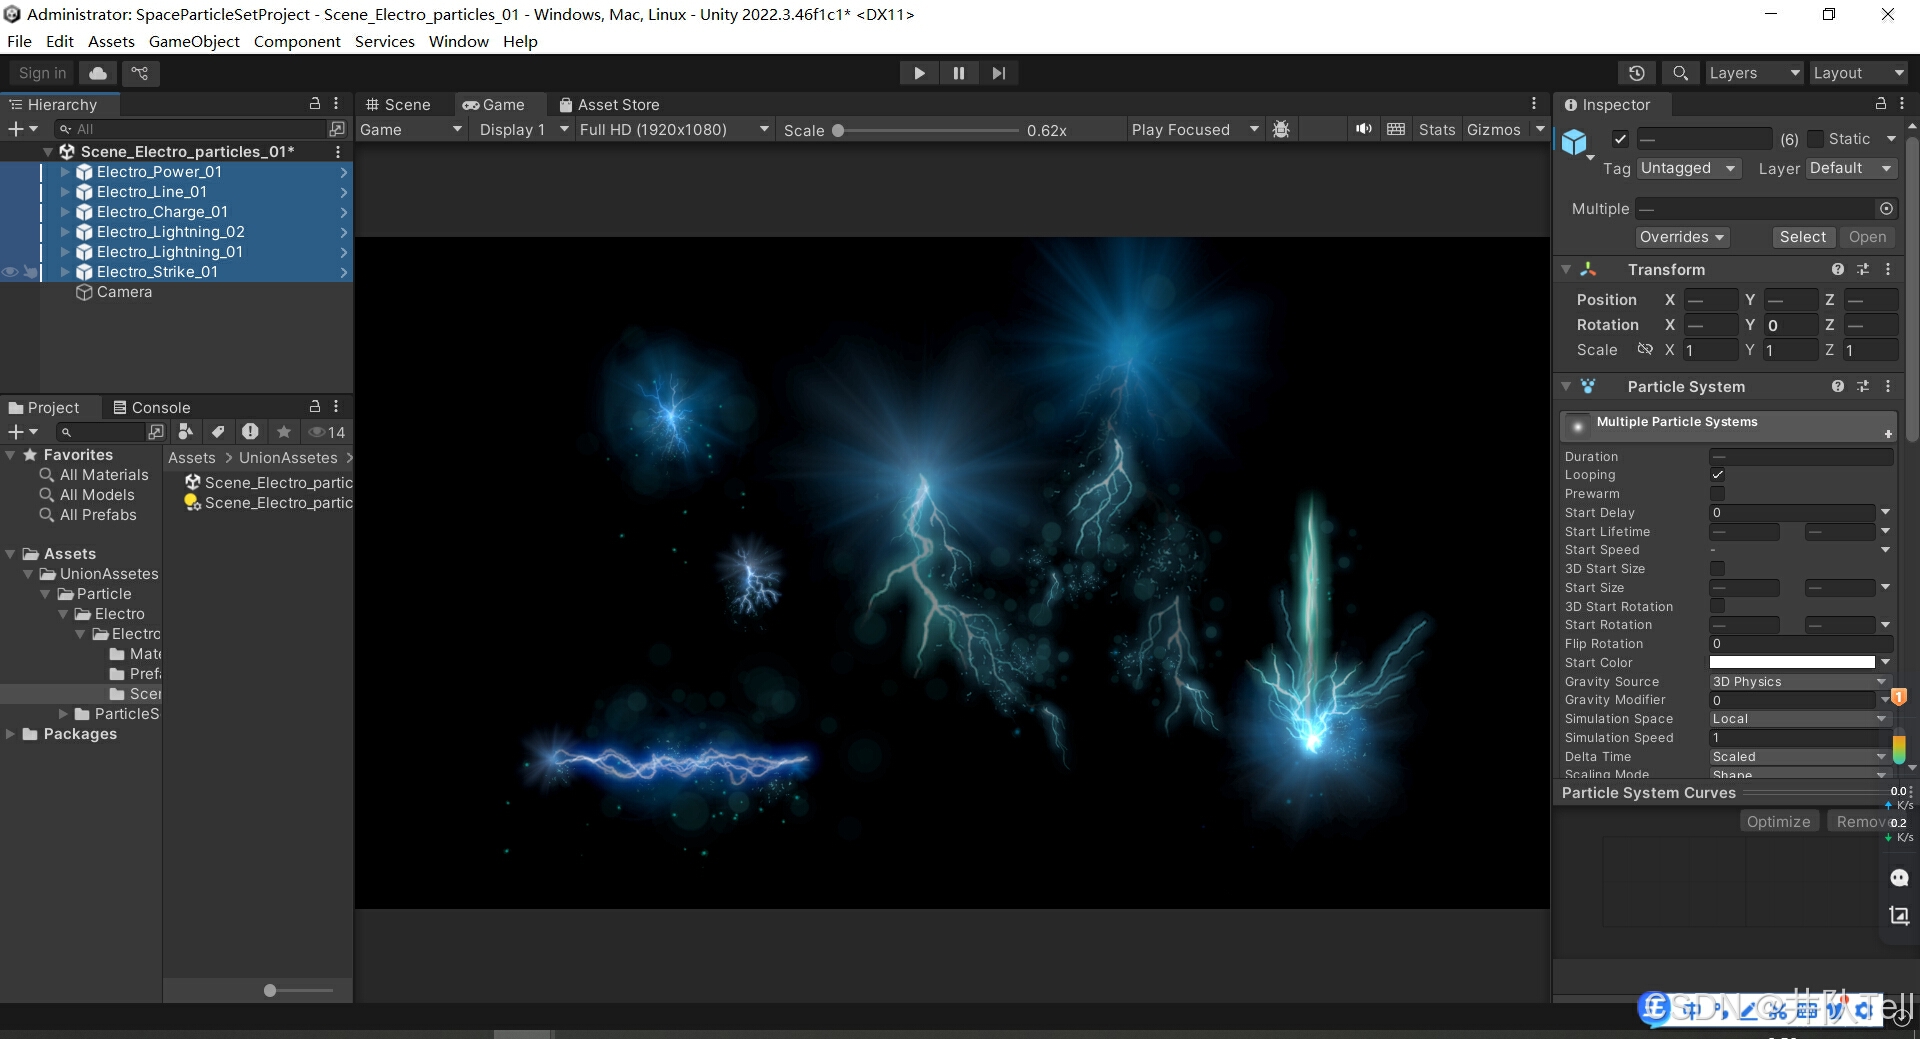Toggle the frame debugger bug icon
Viewport: 1920px width, 1039px height.
pos(1281,129)
